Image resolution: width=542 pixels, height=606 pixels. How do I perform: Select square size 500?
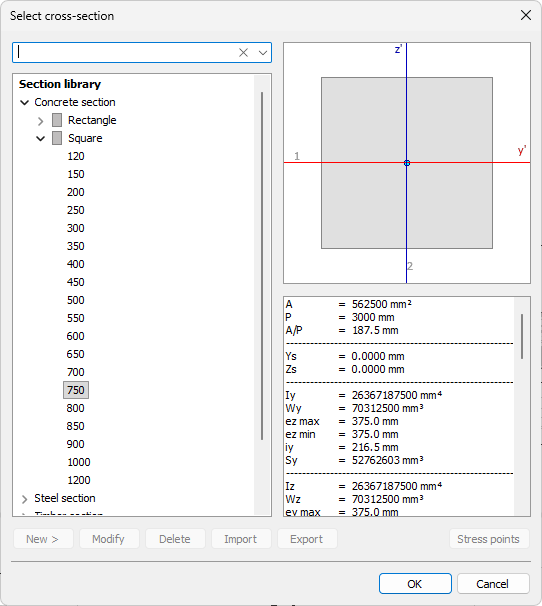(x=76, y=300)
